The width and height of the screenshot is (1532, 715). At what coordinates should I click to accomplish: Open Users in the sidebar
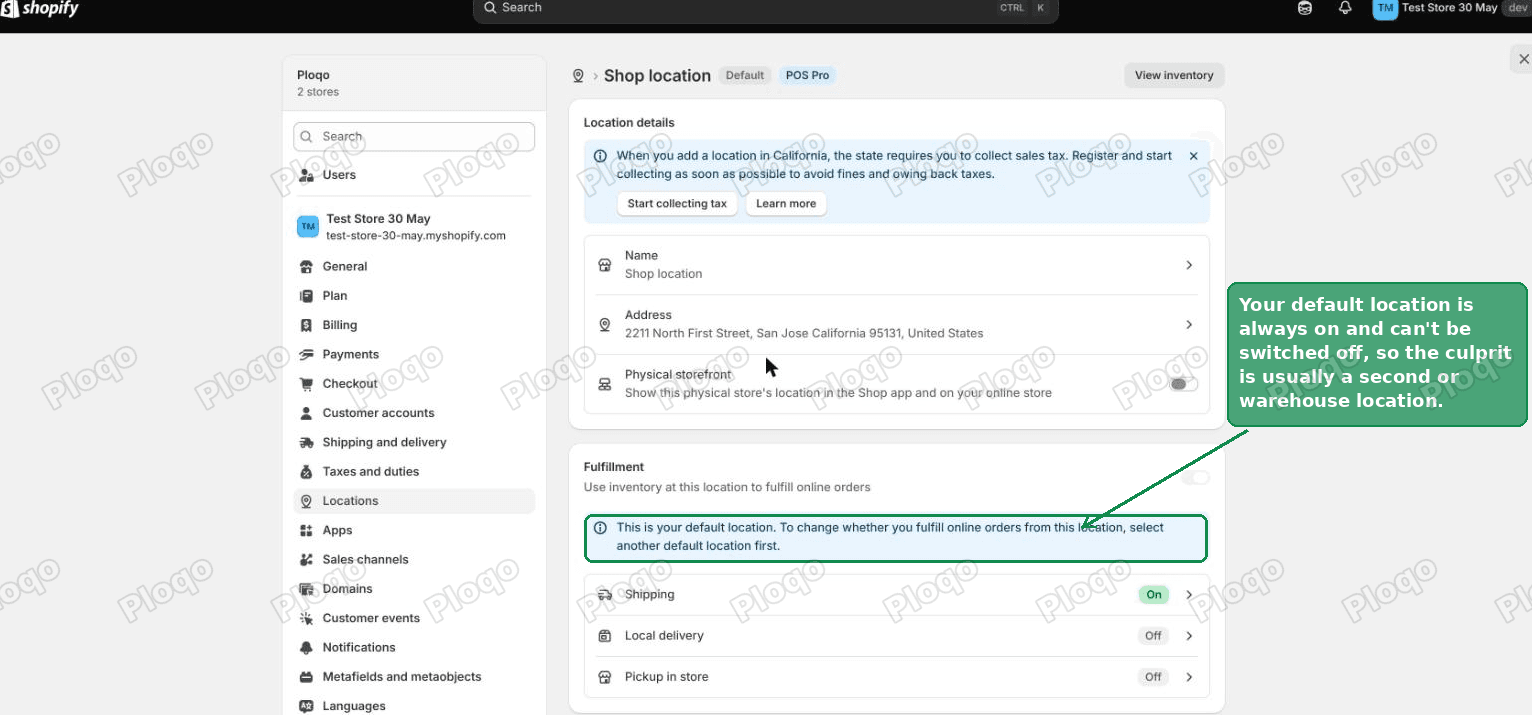pos(414,175)
